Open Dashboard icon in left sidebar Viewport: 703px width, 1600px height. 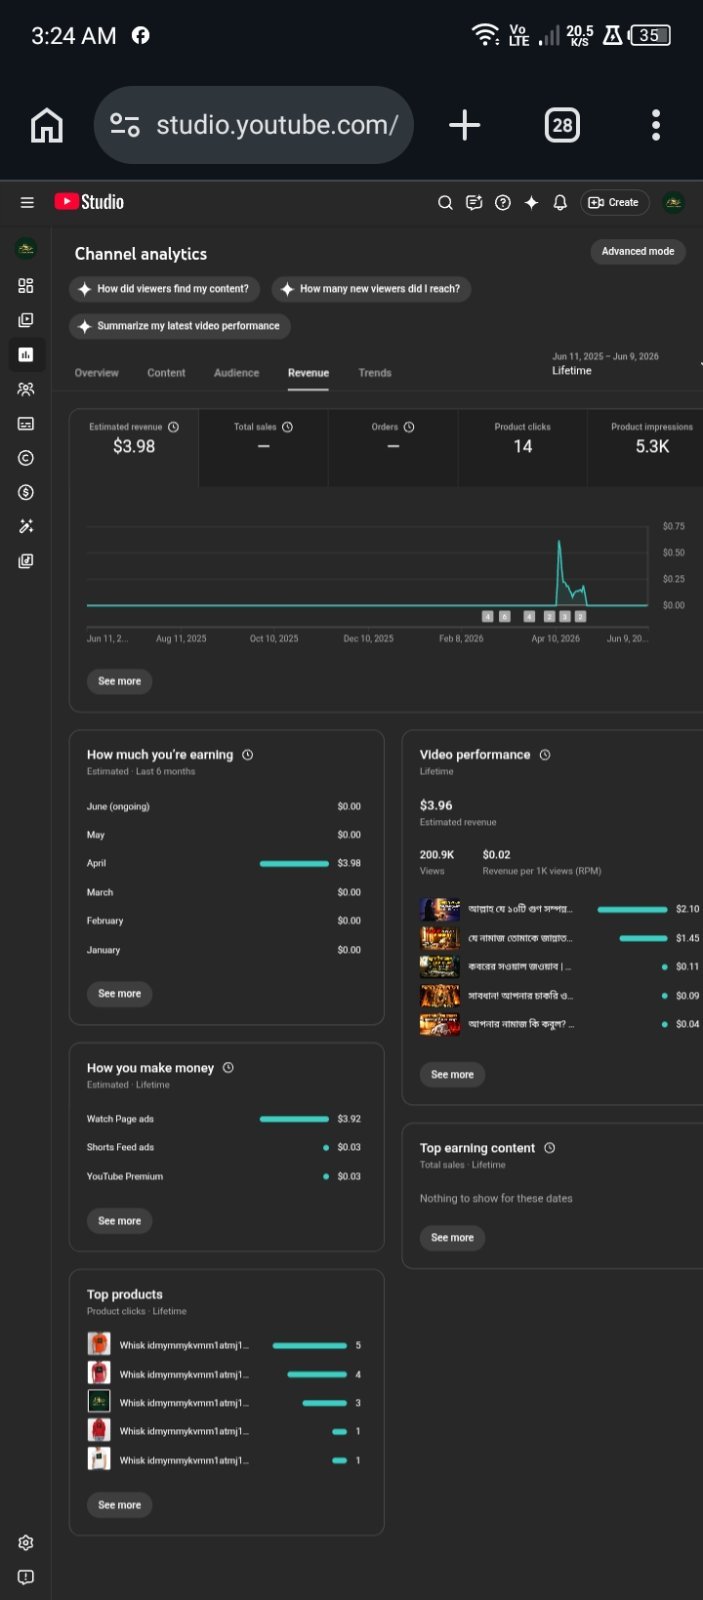[26, 286]
